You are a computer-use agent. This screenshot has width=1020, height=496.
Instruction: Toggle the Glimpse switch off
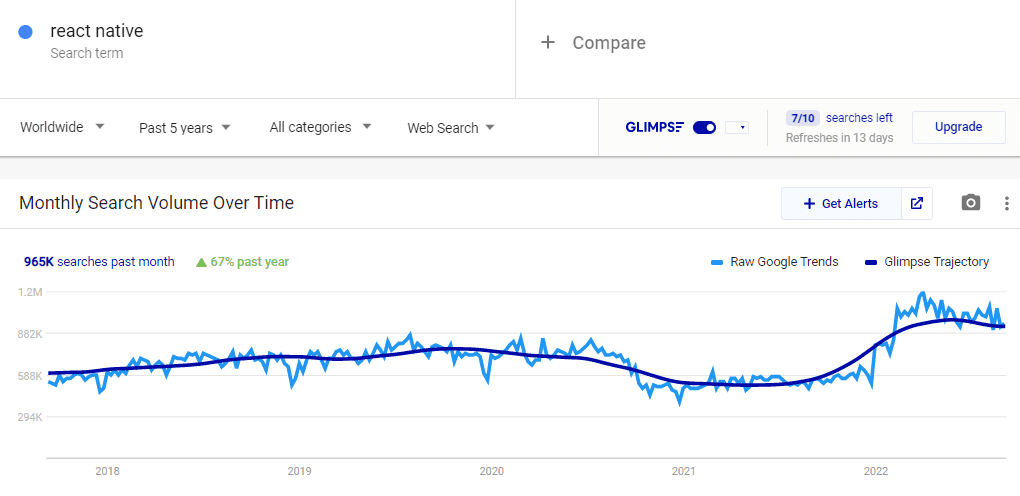pyautogui.click(x=704, y=127)
